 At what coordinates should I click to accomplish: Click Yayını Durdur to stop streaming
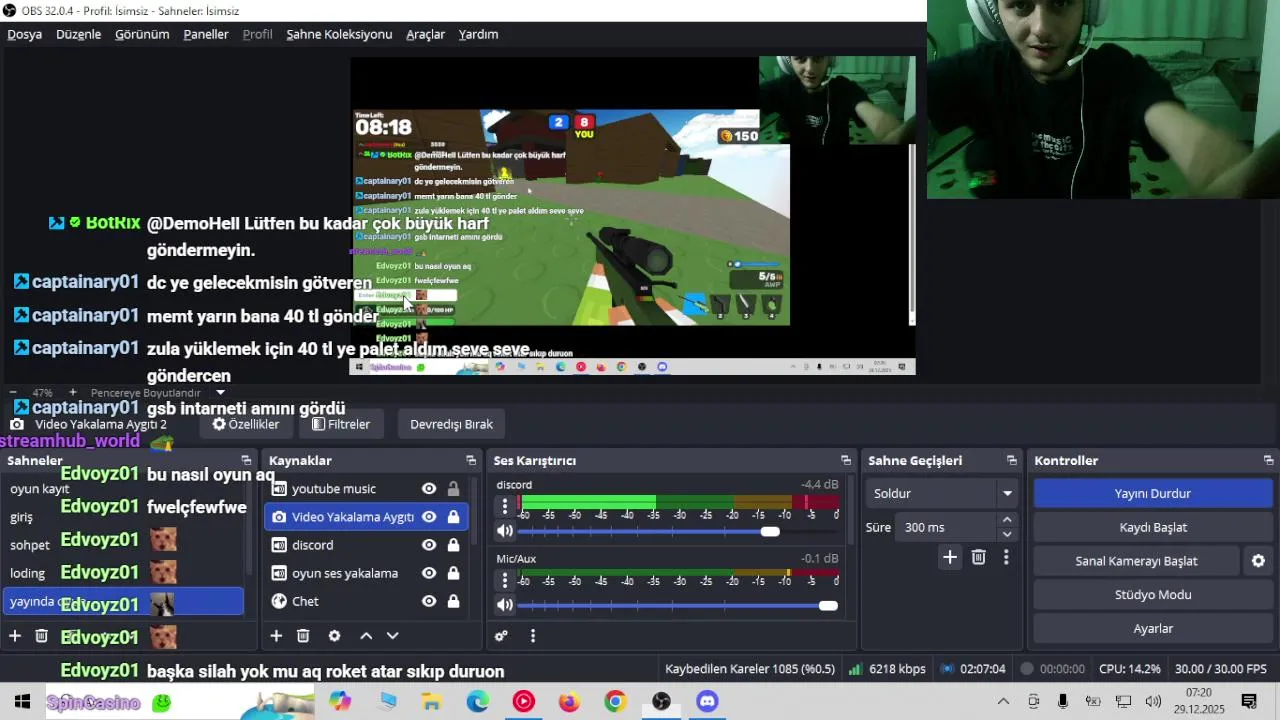click(1152, 493)
